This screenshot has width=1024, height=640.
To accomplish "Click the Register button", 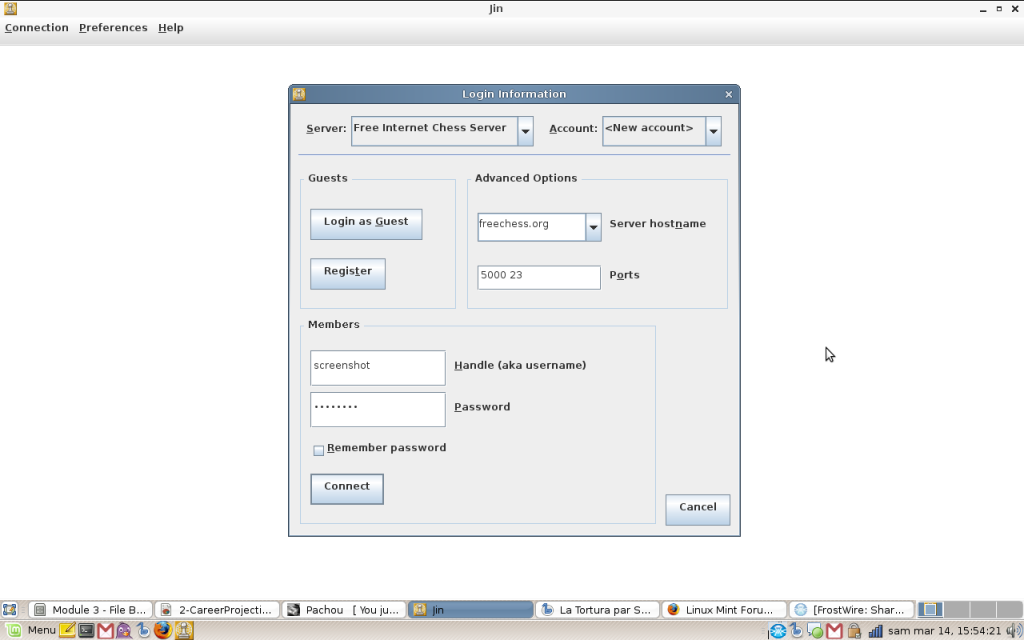I will [x=348, y=274].
